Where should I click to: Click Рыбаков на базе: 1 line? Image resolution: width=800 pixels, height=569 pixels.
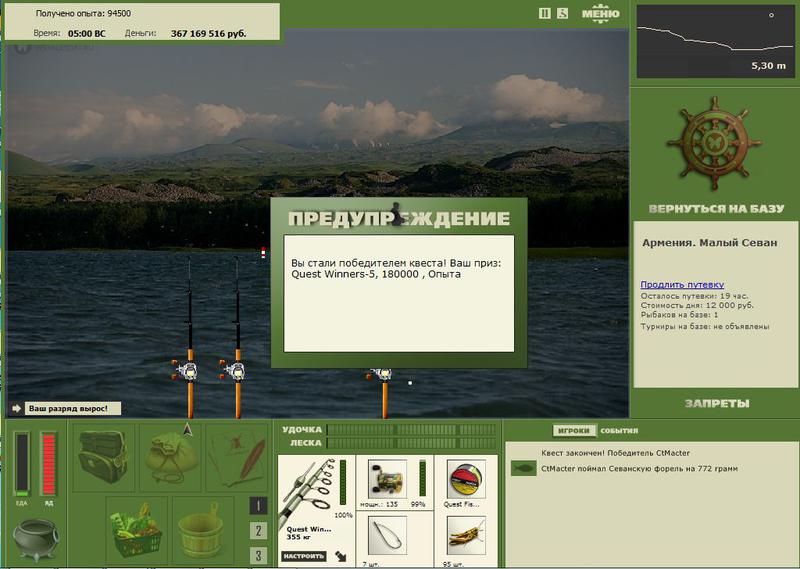[679, 315]
